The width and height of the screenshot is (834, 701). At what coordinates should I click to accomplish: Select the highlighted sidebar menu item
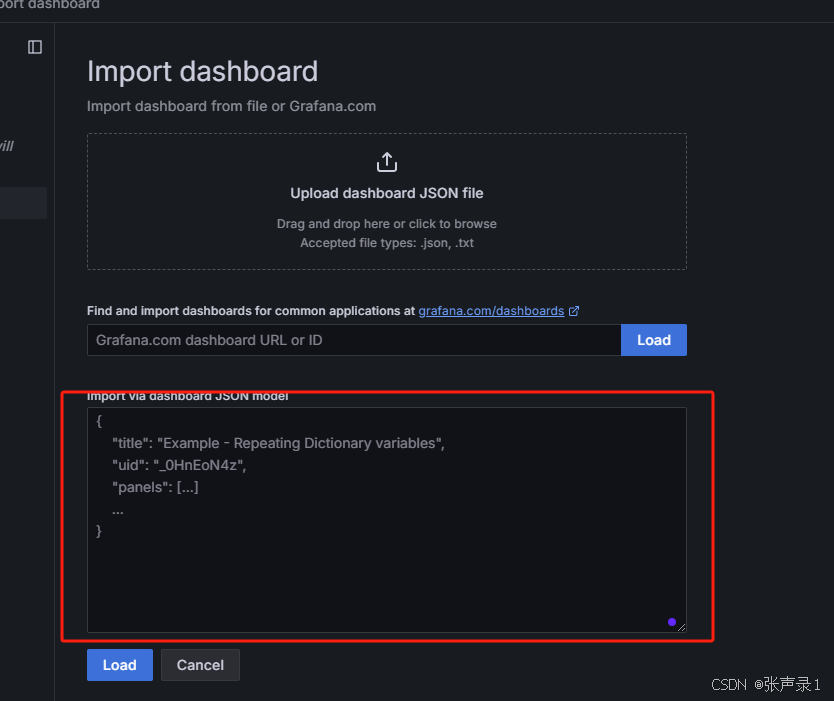click(x=23, y=203)
